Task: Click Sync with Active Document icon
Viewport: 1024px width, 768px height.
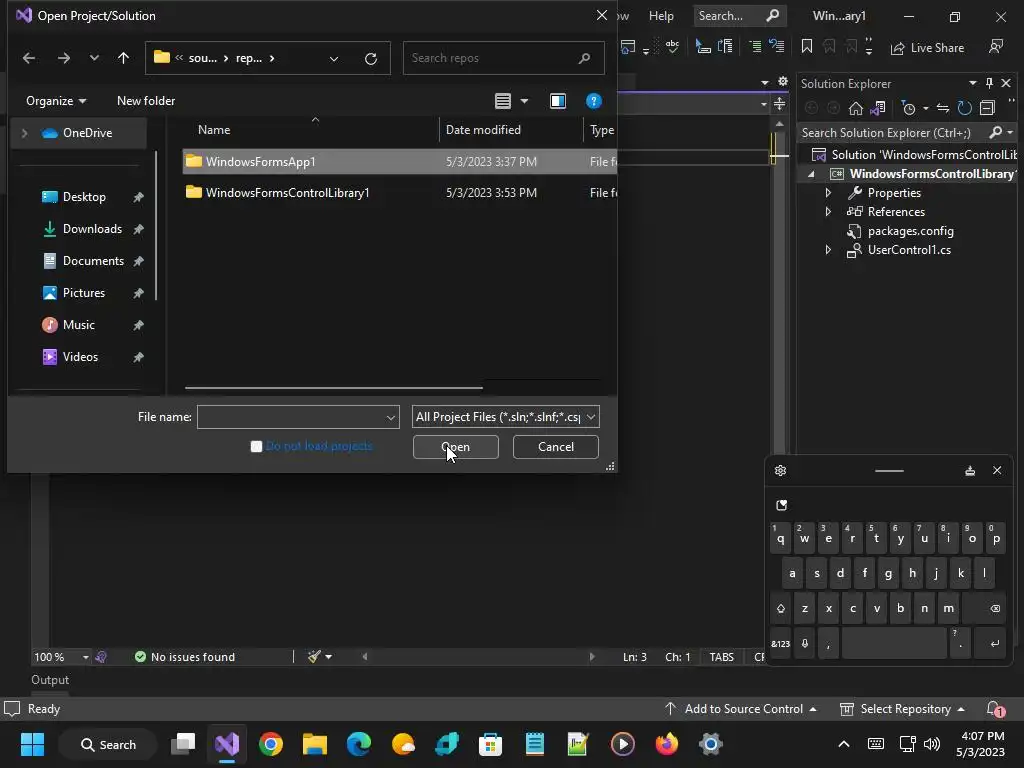Action: [942, 108]
